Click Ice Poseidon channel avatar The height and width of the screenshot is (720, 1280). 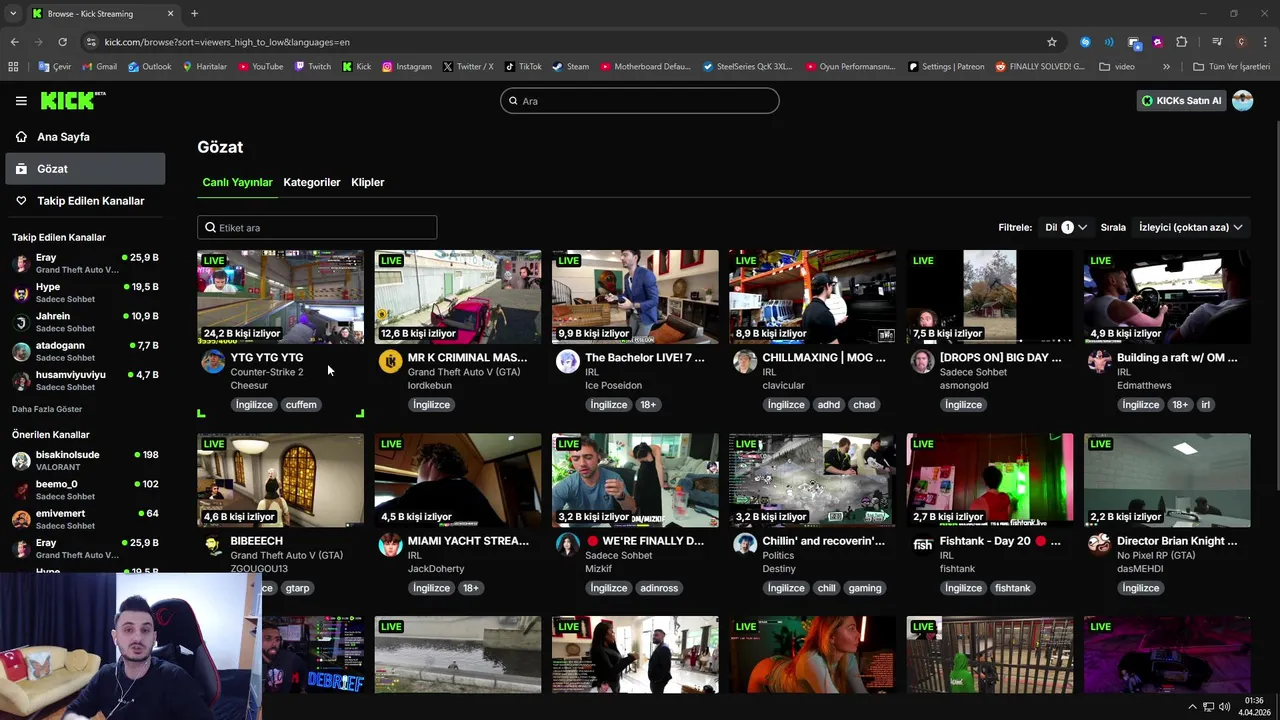(x=567, y=361)
